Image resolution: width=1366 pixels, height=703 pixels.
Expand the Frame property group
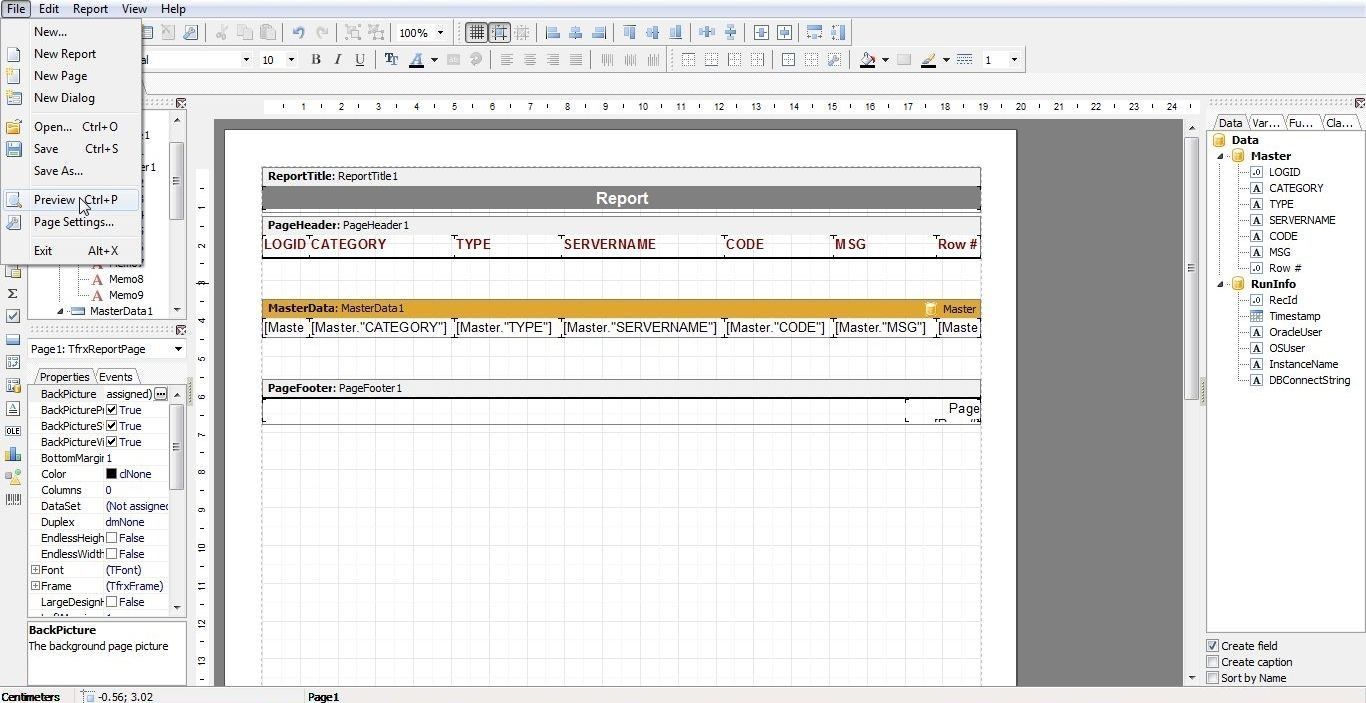tap(35, 586)
